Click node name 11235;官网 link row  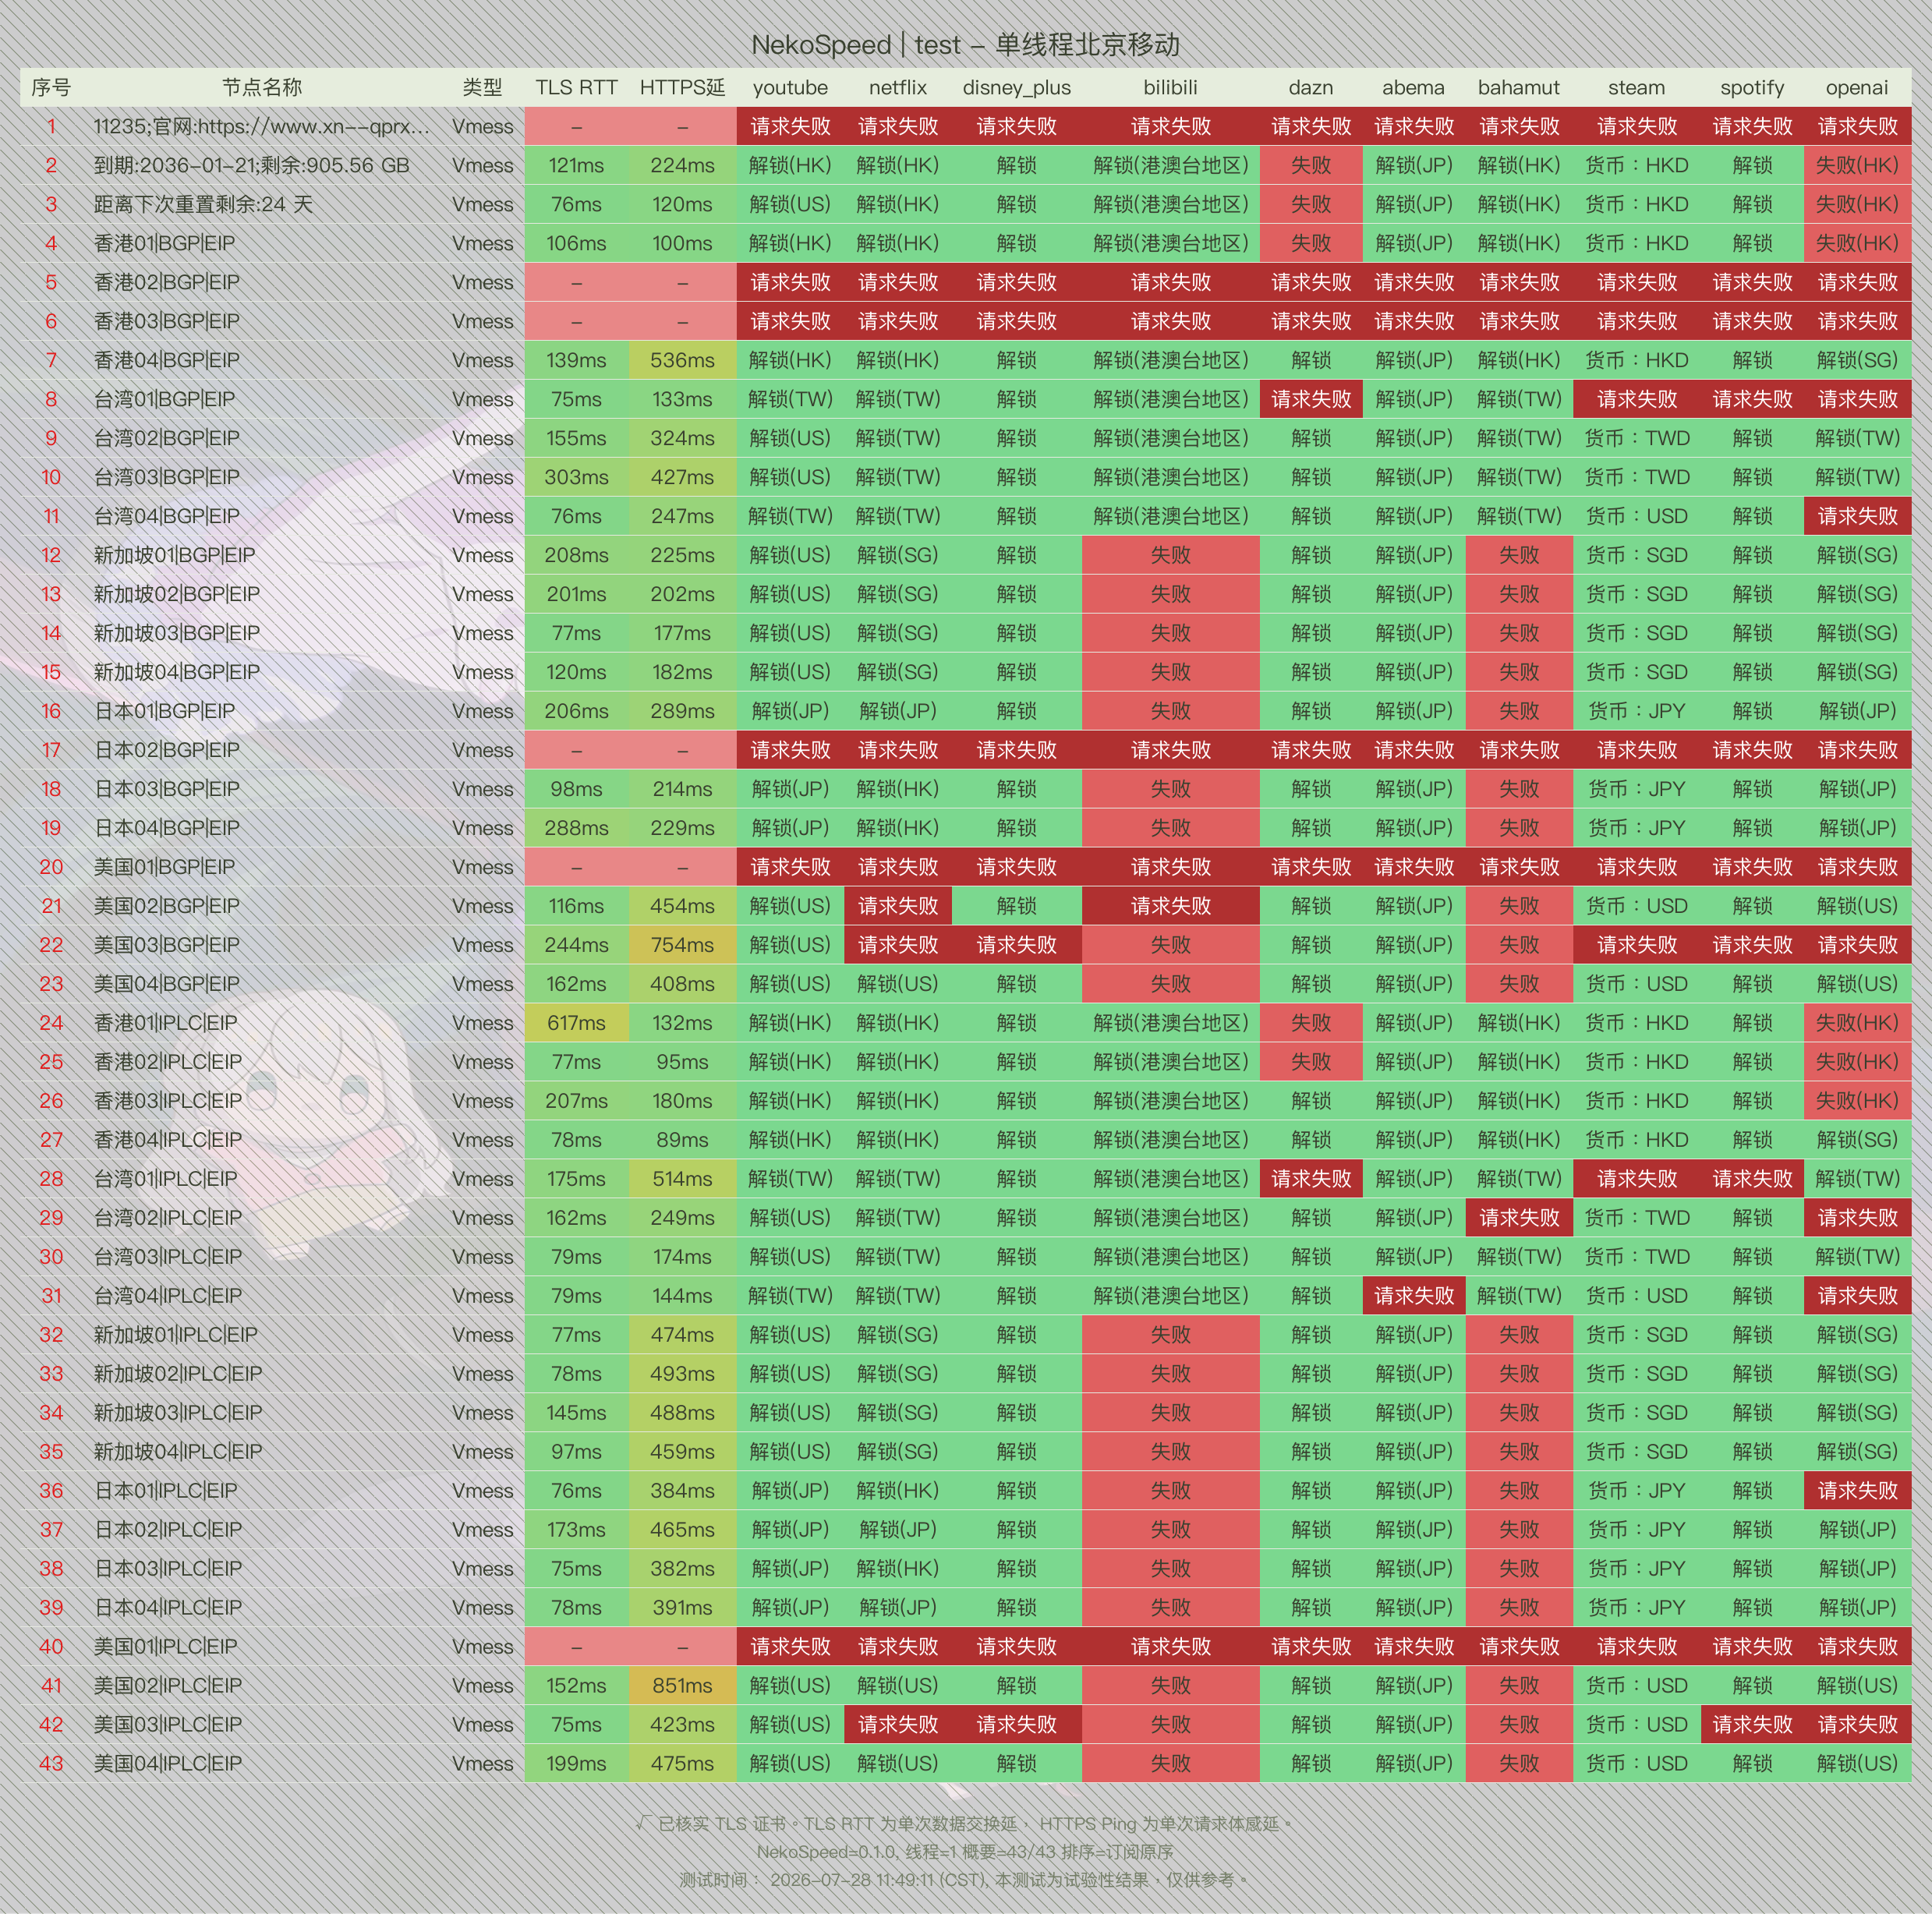[262, 127]
